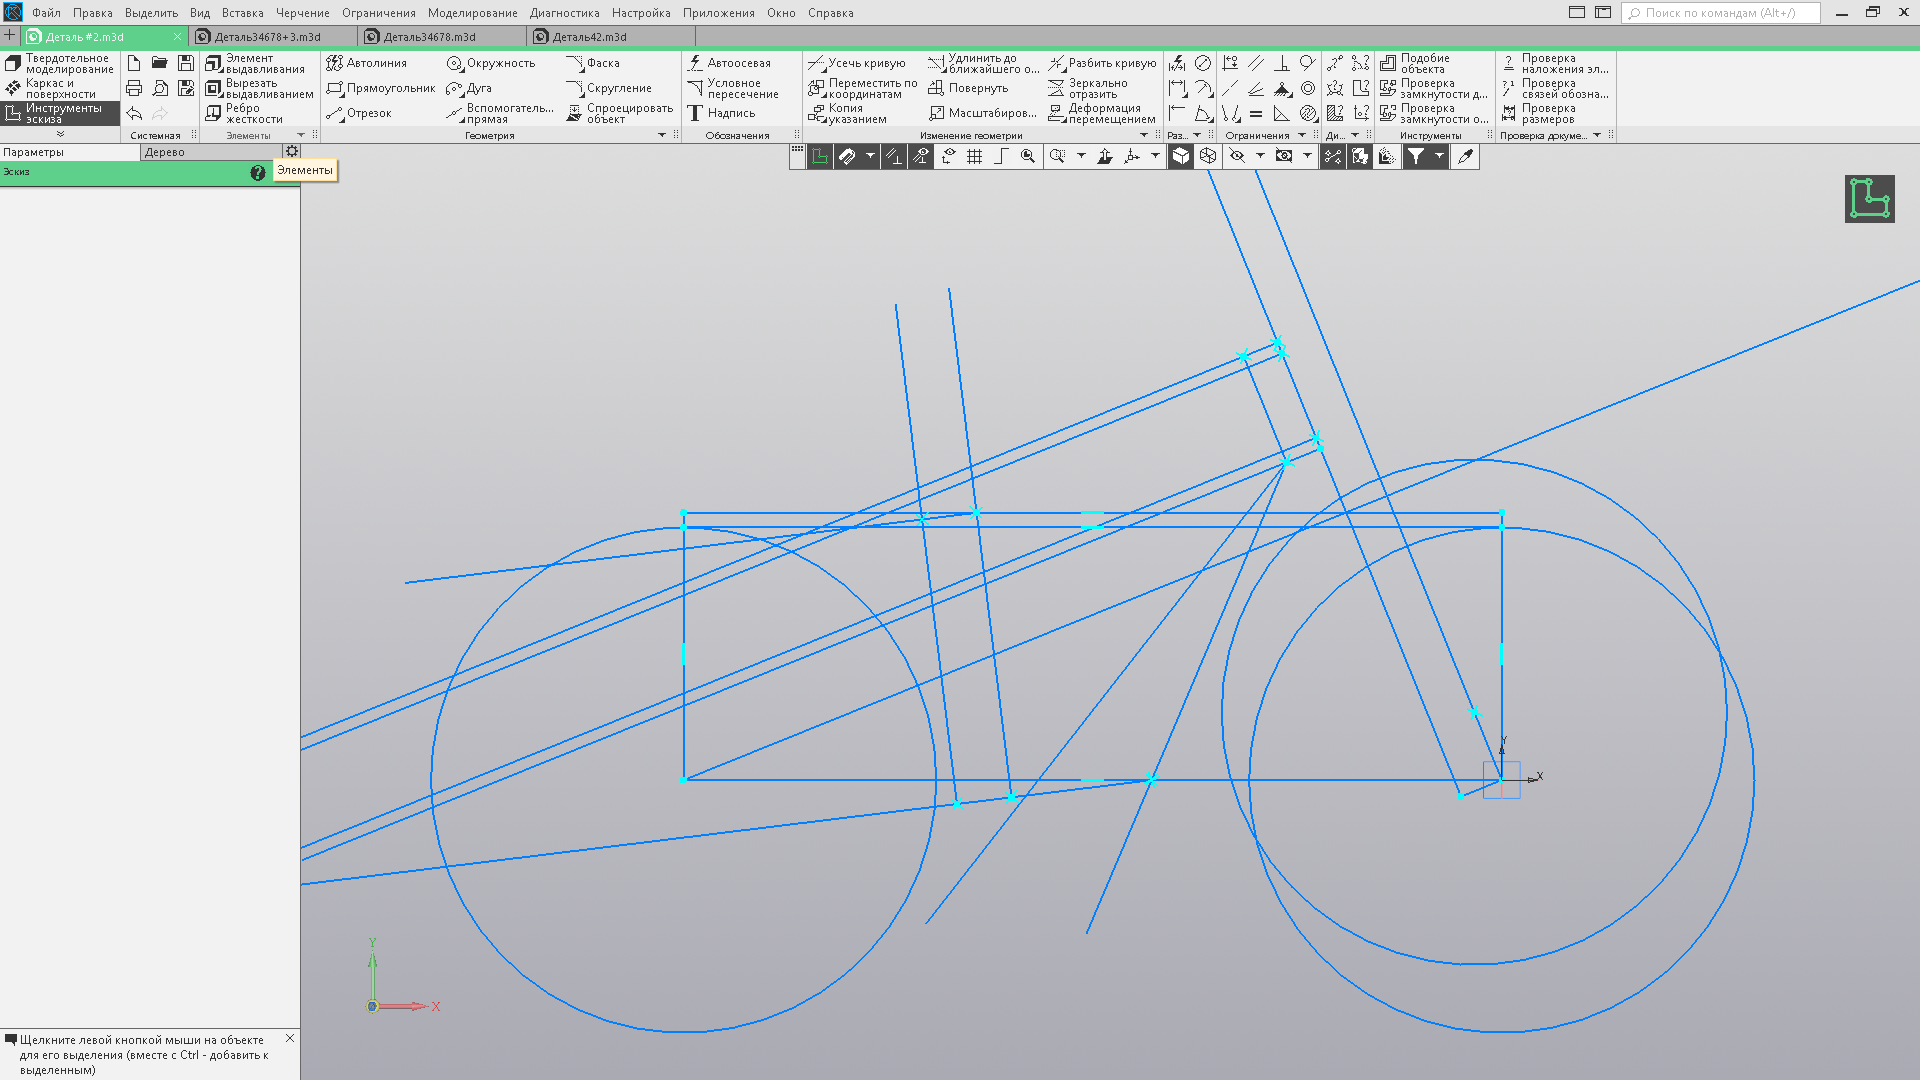Screen dimensions: 1920x1080
Task: Open the filter dropdown arrow in view toolbar
Action: tap(1439, 156)
